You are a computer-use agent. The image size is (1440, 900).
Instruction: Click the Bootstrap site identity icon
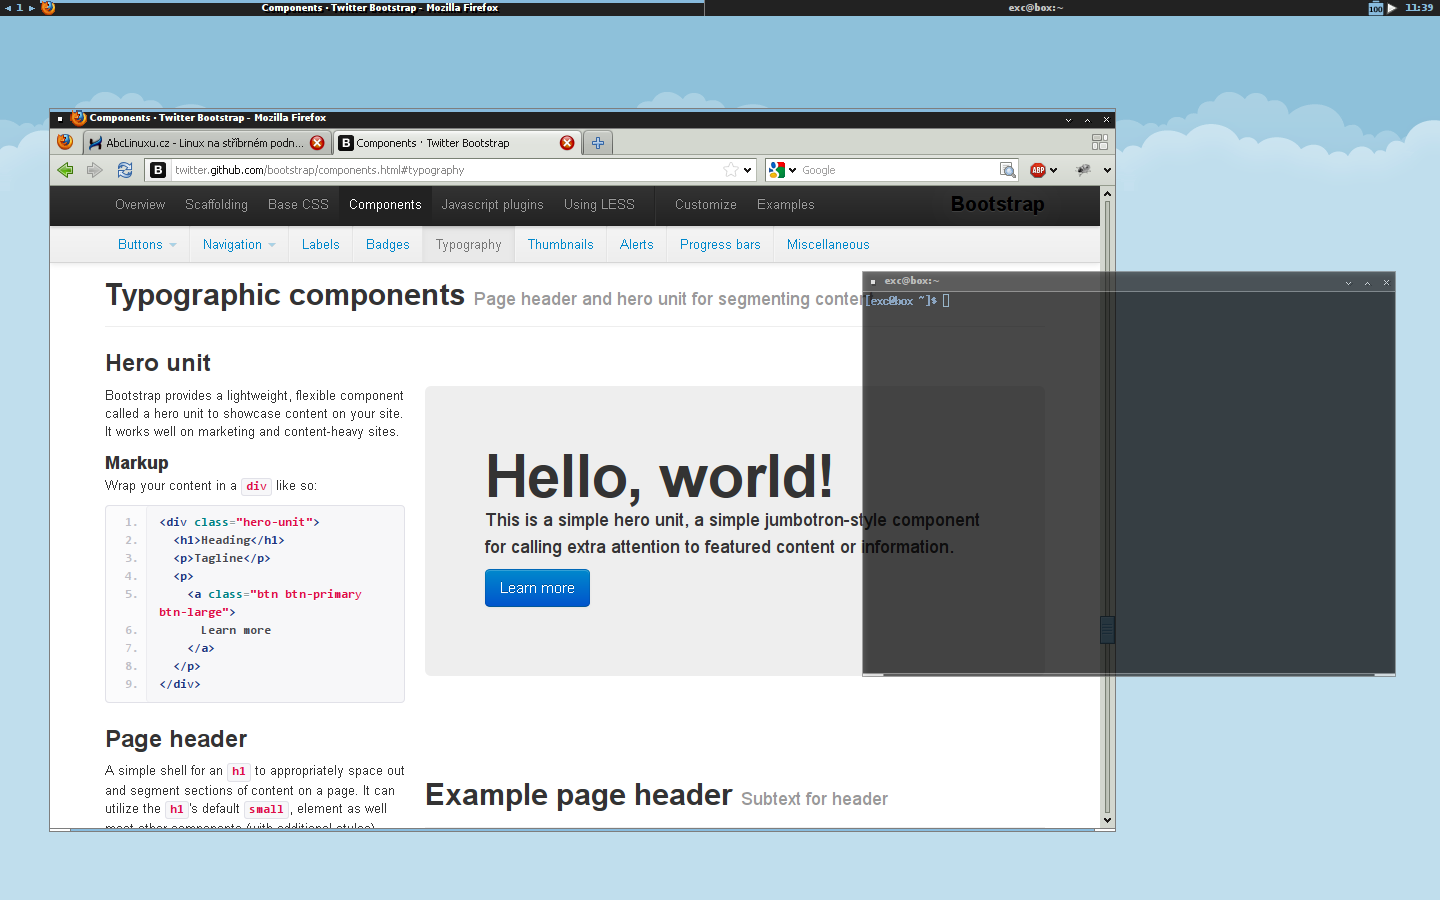(158, 170)
